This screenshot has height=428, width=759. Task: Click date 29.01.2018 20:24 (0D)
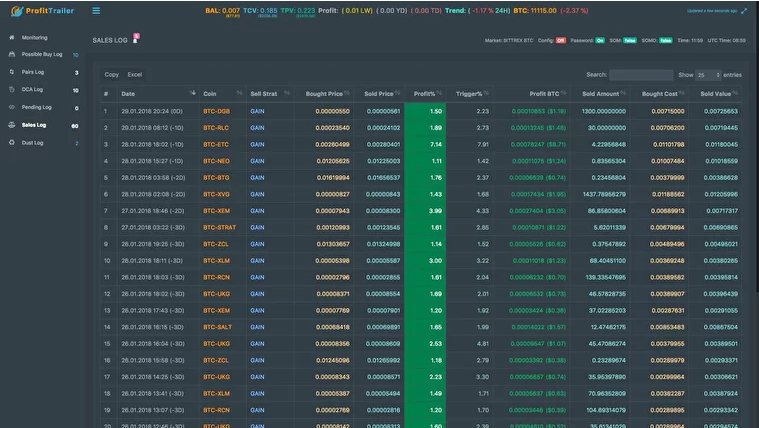pos(152,111)
